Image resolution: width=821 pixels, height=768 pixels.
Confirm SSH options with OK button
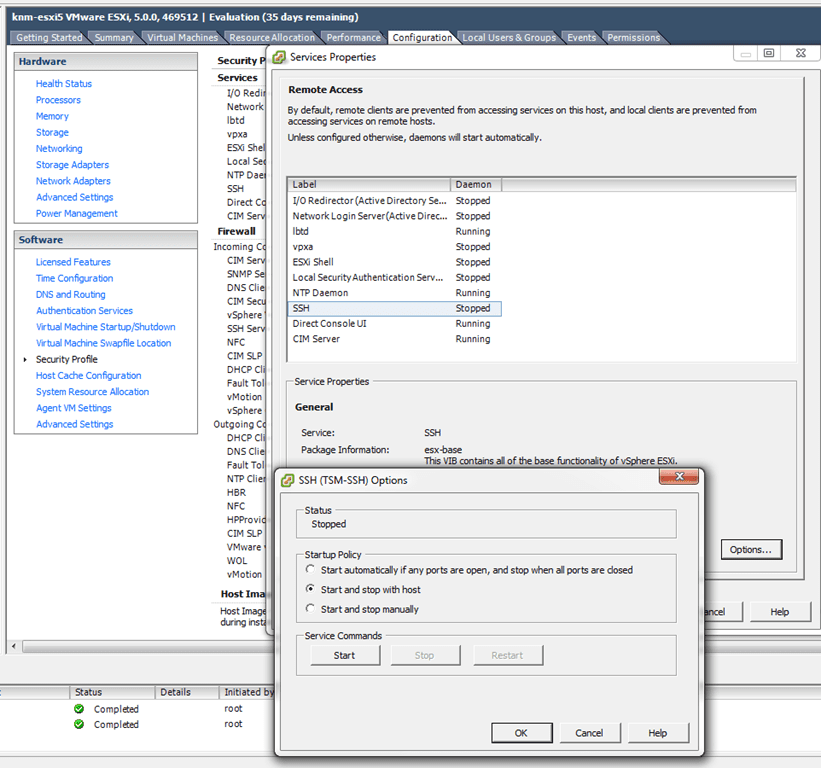pos(521,733)
